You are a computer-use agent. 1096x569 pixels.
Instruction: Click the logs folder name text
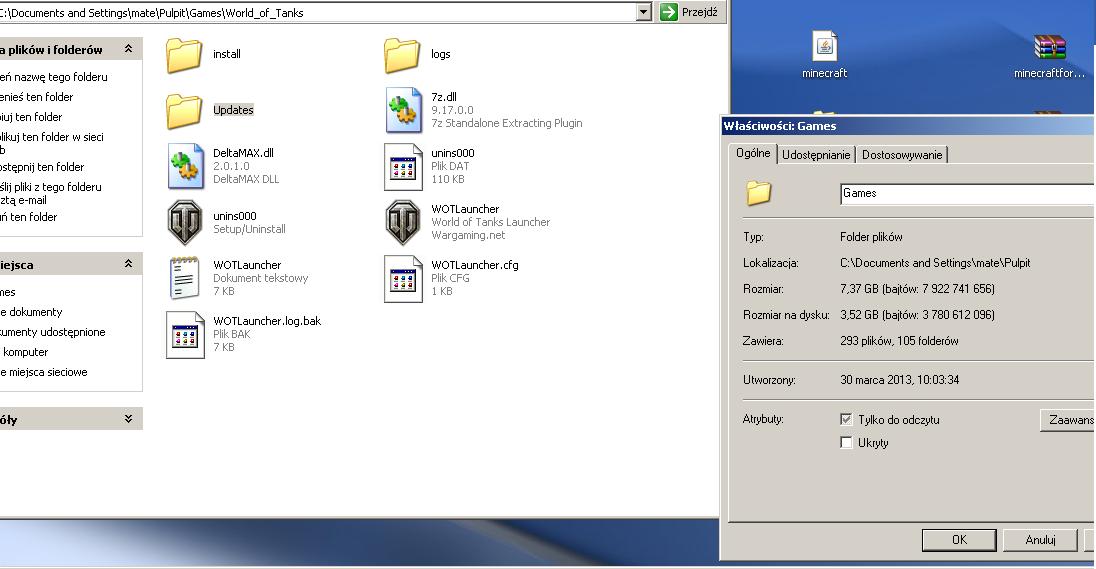(x=440, y=54)
